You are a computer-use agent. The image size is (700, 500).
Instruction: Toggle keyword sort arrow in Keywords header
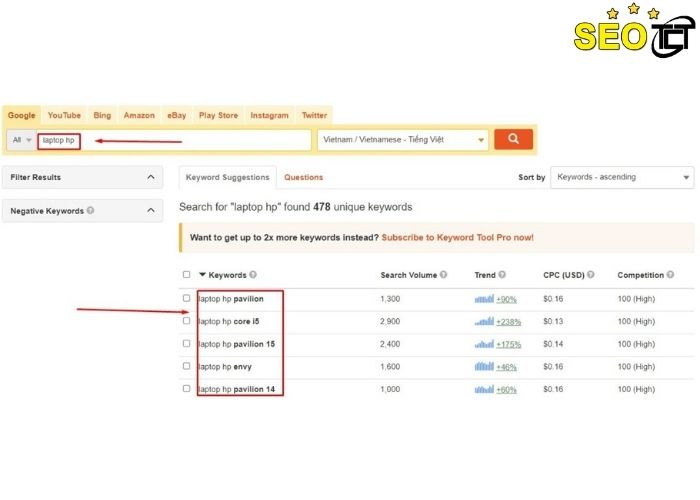(x=202, y=275)
